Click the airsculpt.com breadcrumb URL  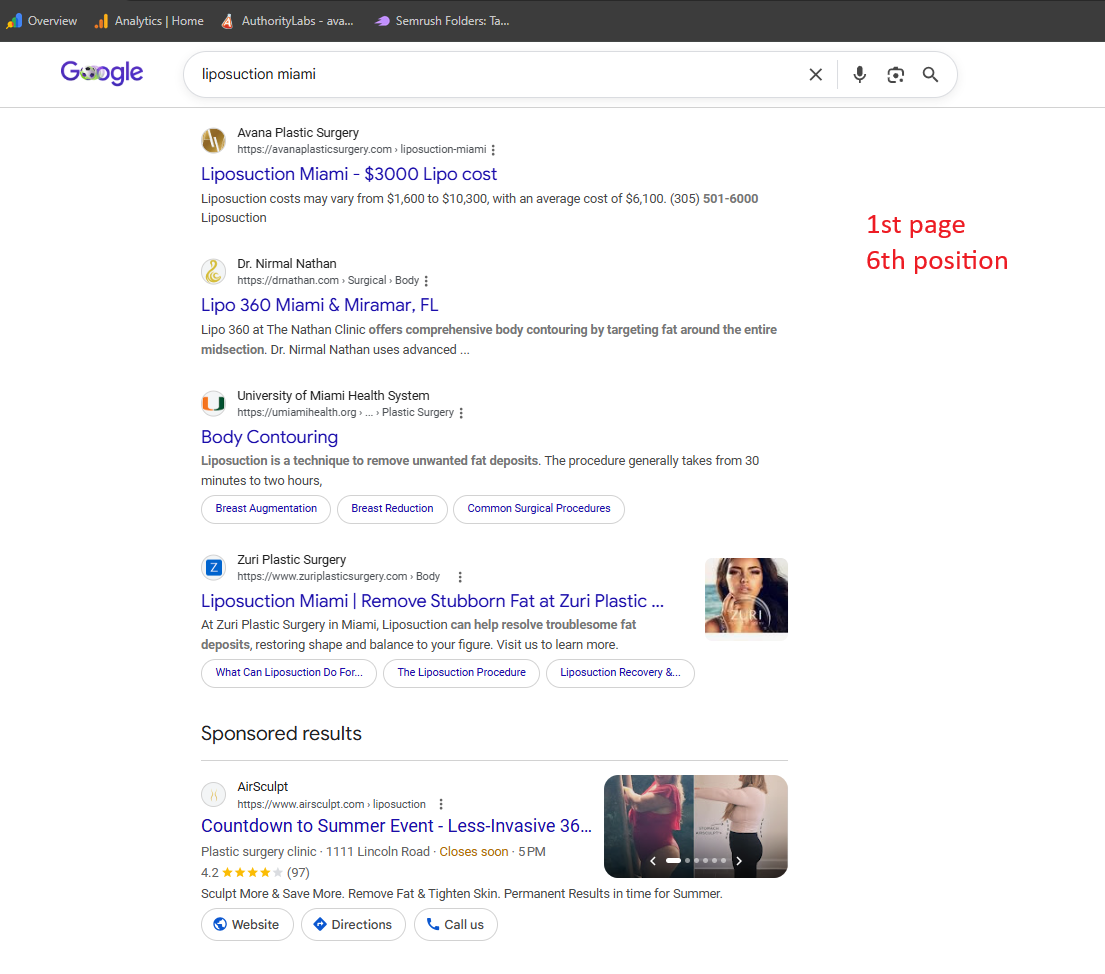331,804
